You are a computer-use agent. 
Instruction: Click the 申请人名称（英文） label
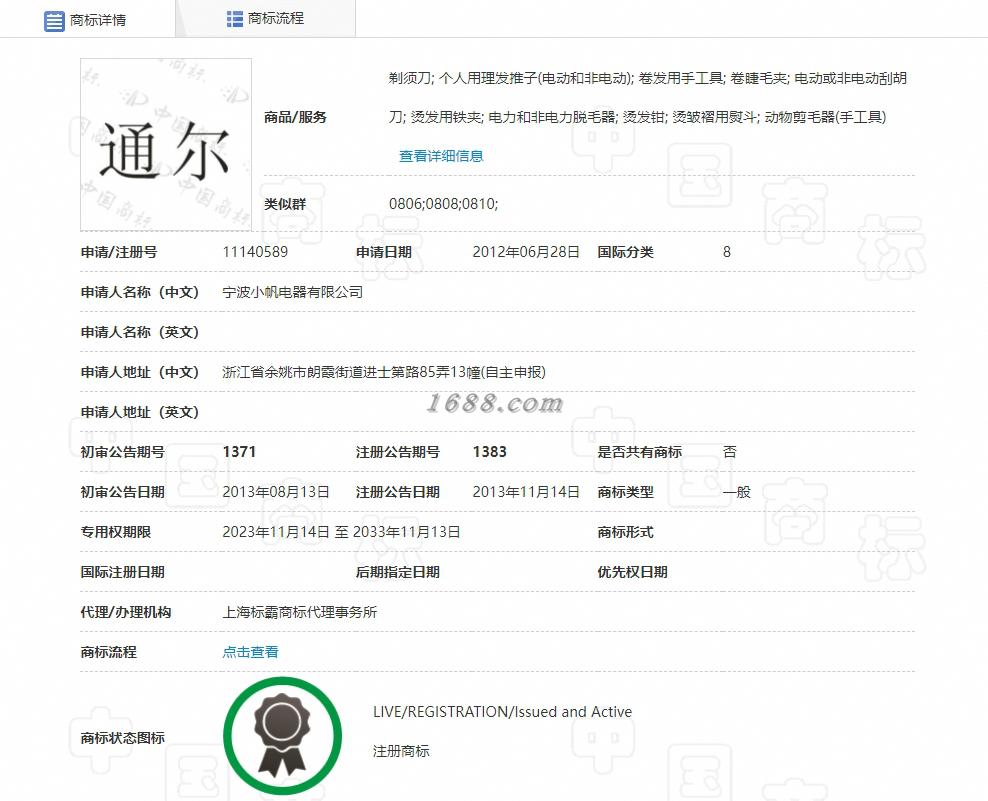[140, 332]
